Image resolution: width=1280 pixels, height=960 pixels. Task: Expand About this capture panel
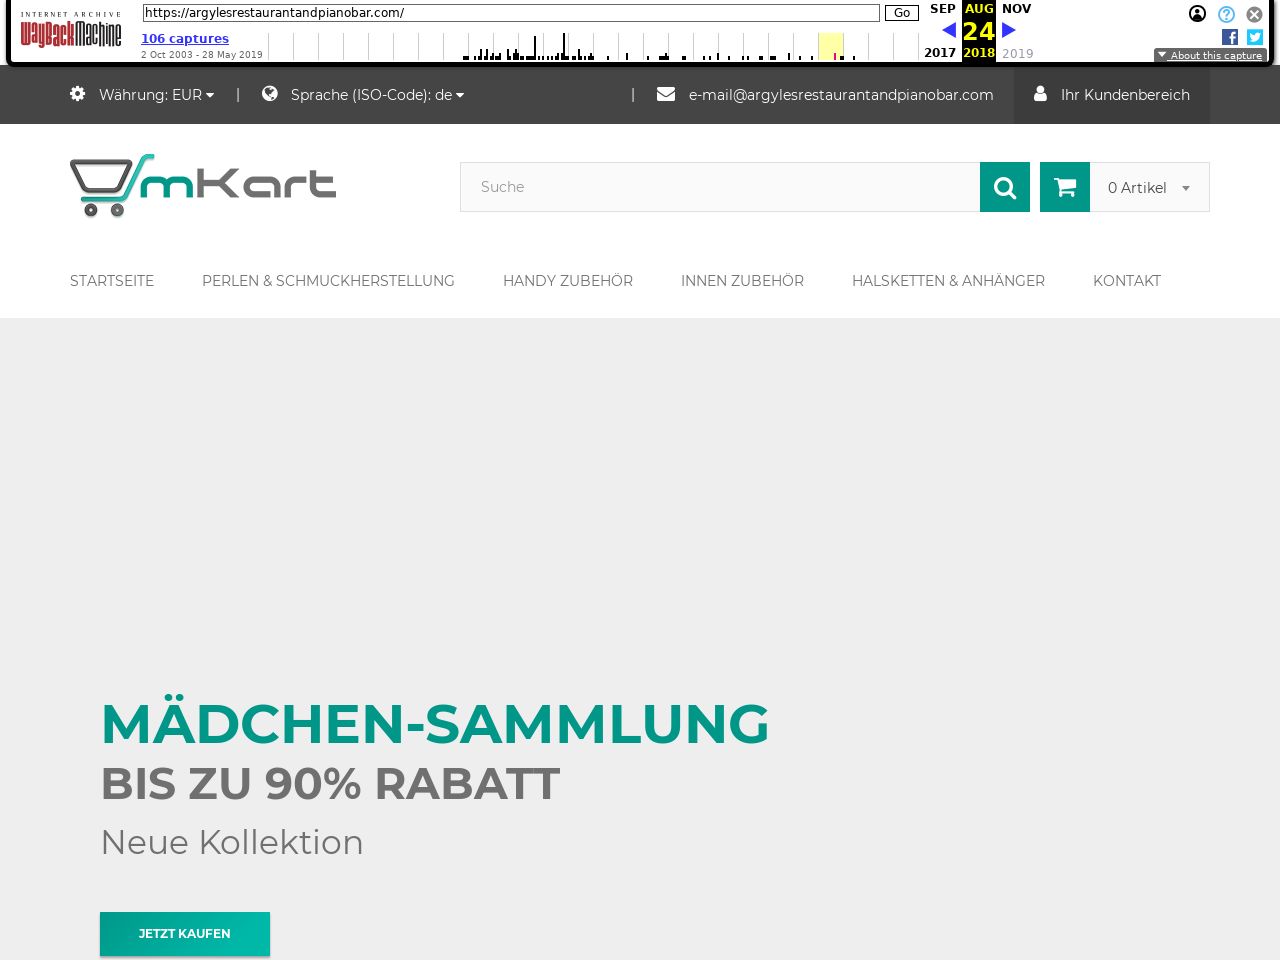1210,55
